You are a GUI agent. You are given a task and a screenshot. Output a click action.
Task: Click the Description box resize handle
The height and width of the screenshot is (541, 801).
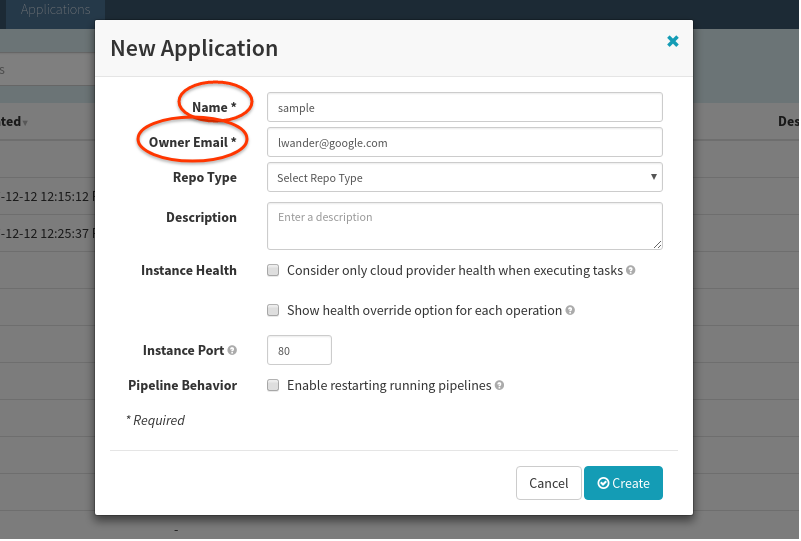657,243
